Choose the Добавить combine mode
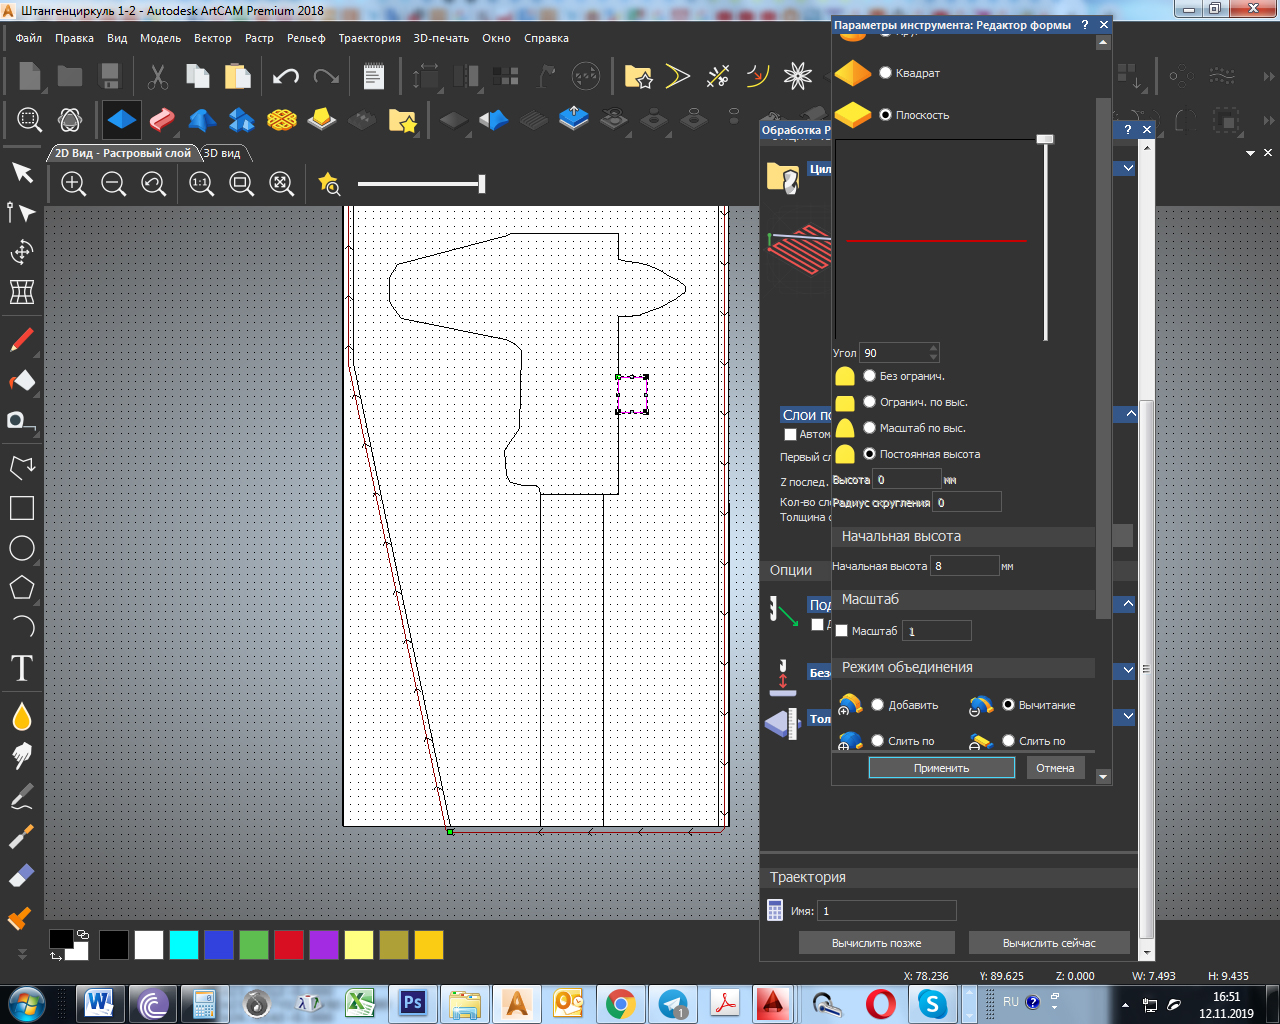 877,705
